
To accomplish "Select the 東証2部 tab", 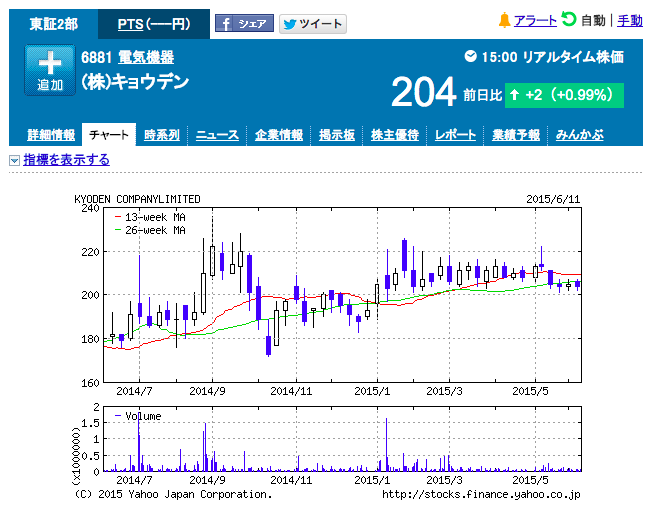I will (53, 24).
